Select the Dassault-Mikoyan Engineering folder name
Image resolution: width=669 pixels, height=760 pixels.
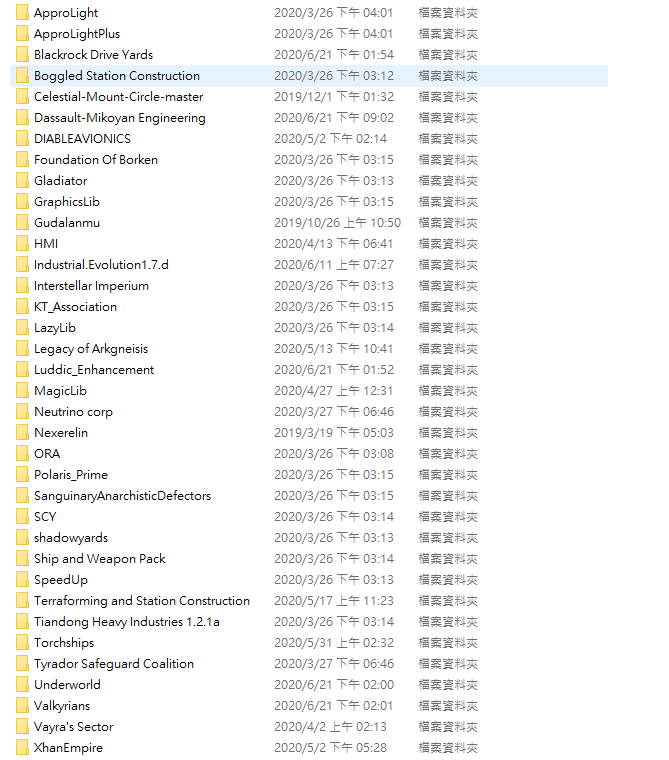[119, 118]
